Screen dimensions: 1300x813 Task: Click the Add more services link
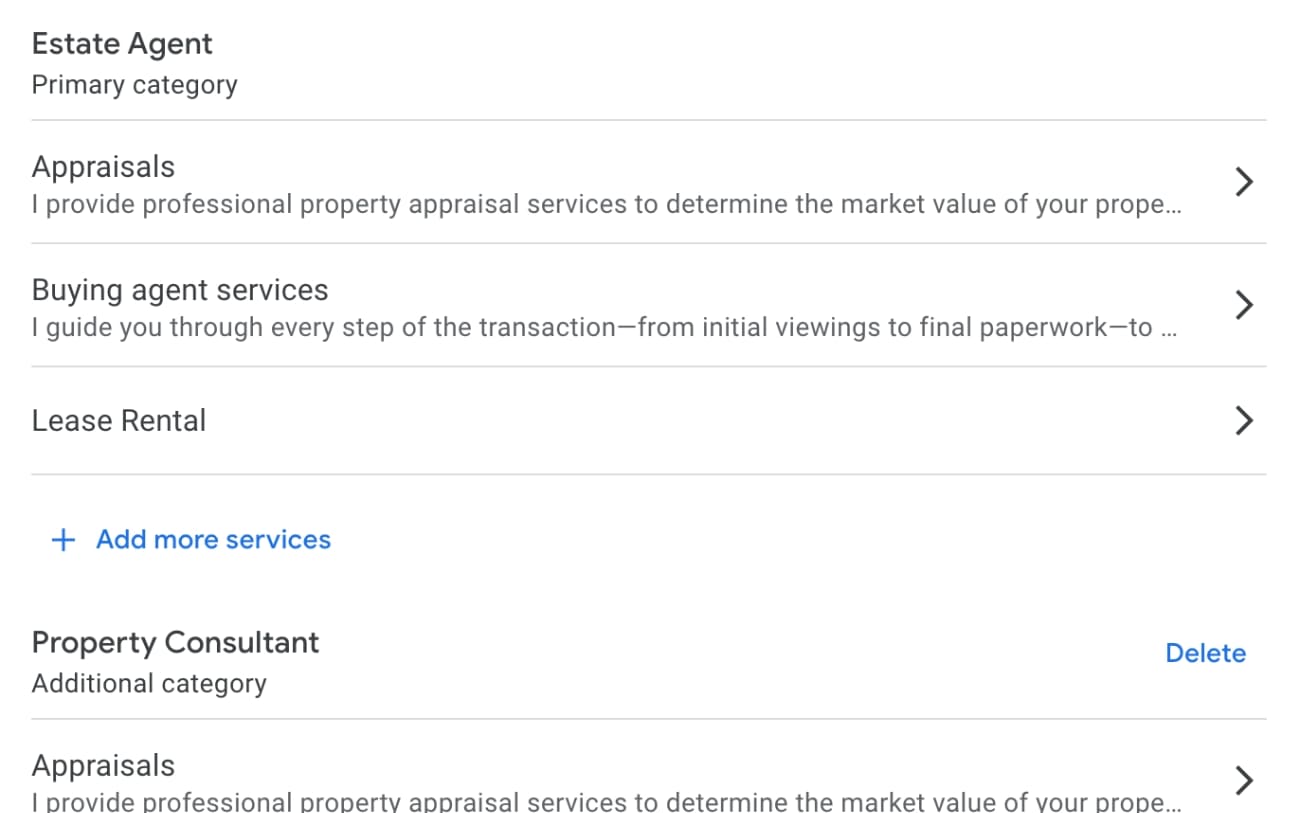(213, 540)
